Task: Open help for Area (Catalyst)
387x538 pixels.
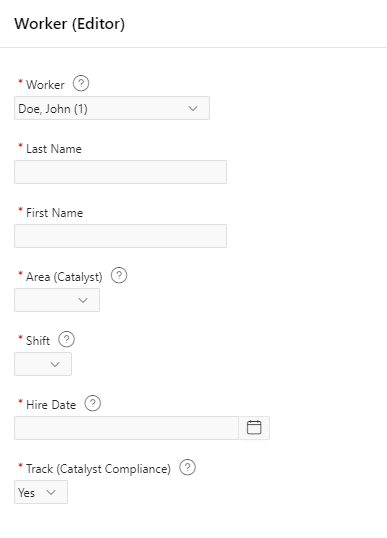Action: tap(119, 276)
